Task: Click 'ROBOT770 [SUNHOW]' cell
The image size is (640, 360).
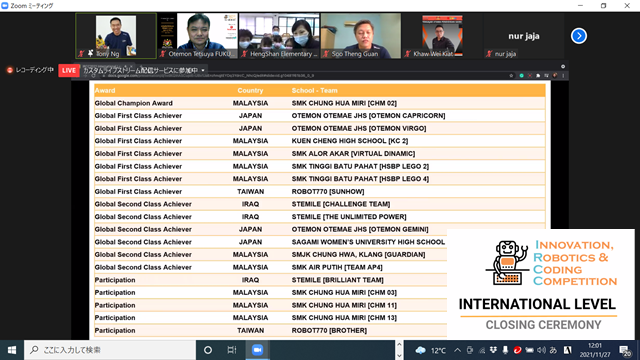Action: pyautogui.click(x=328, y=191)
